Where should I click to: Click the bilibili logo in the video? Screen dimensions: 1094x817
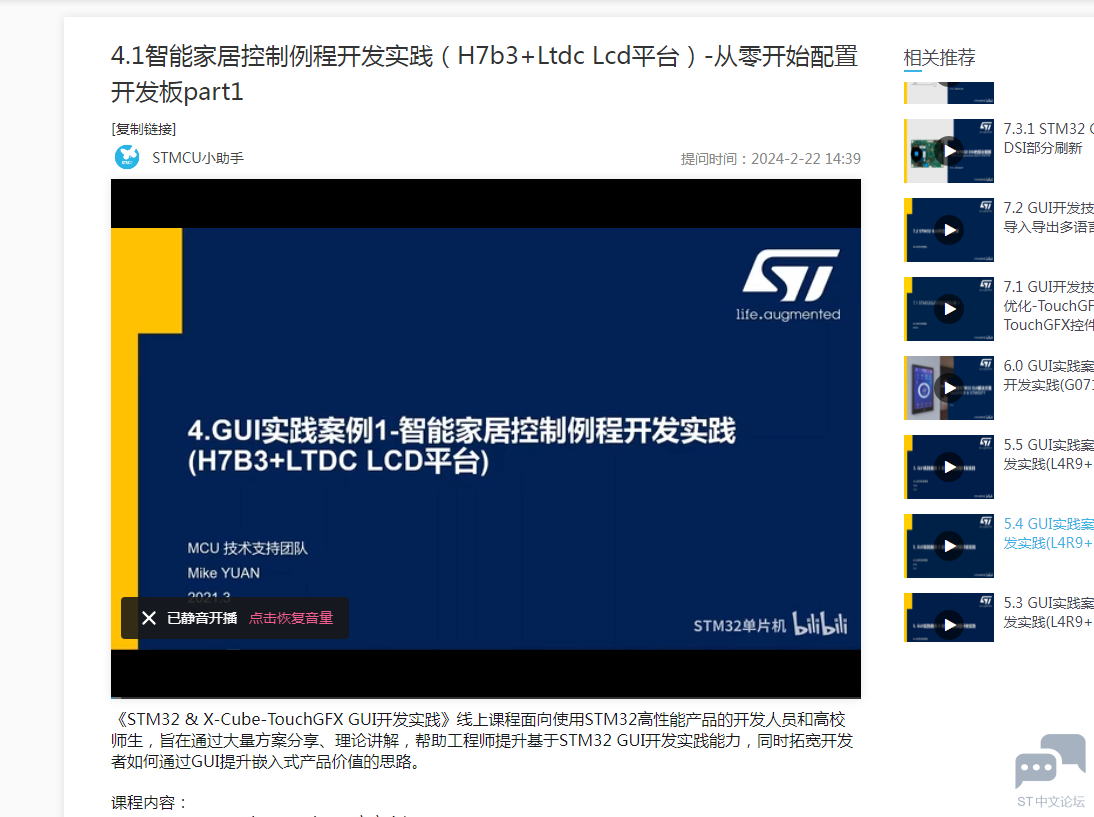820,623
